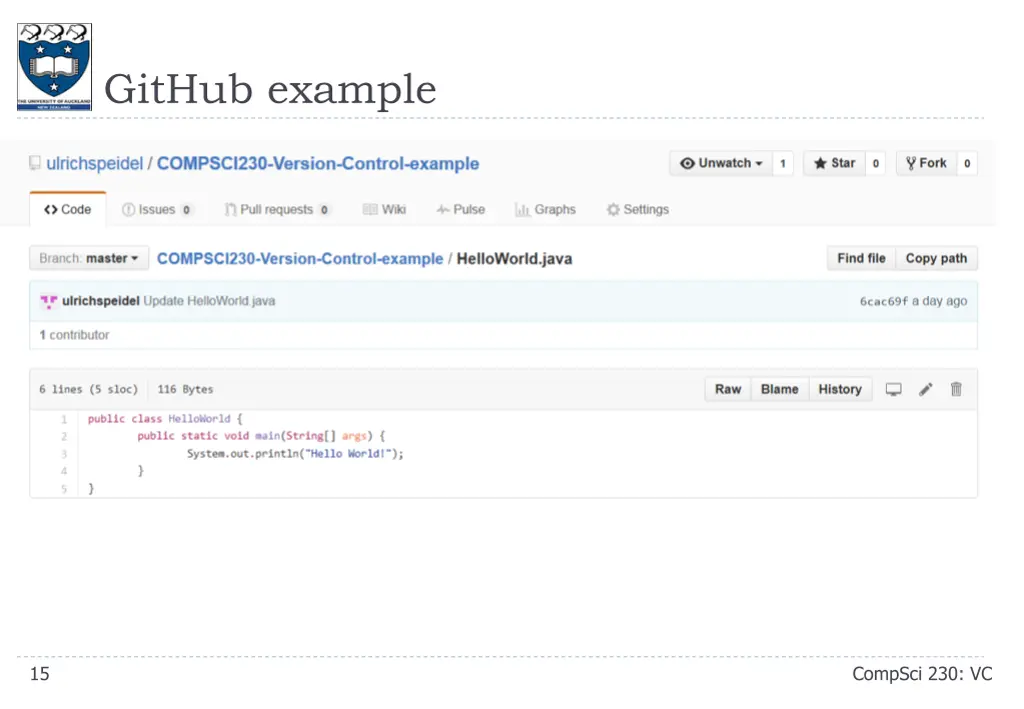Edit HelloWorld.java with the pencil icon
The width and height of the screenshot is (1024, 709).
point(925,390)
